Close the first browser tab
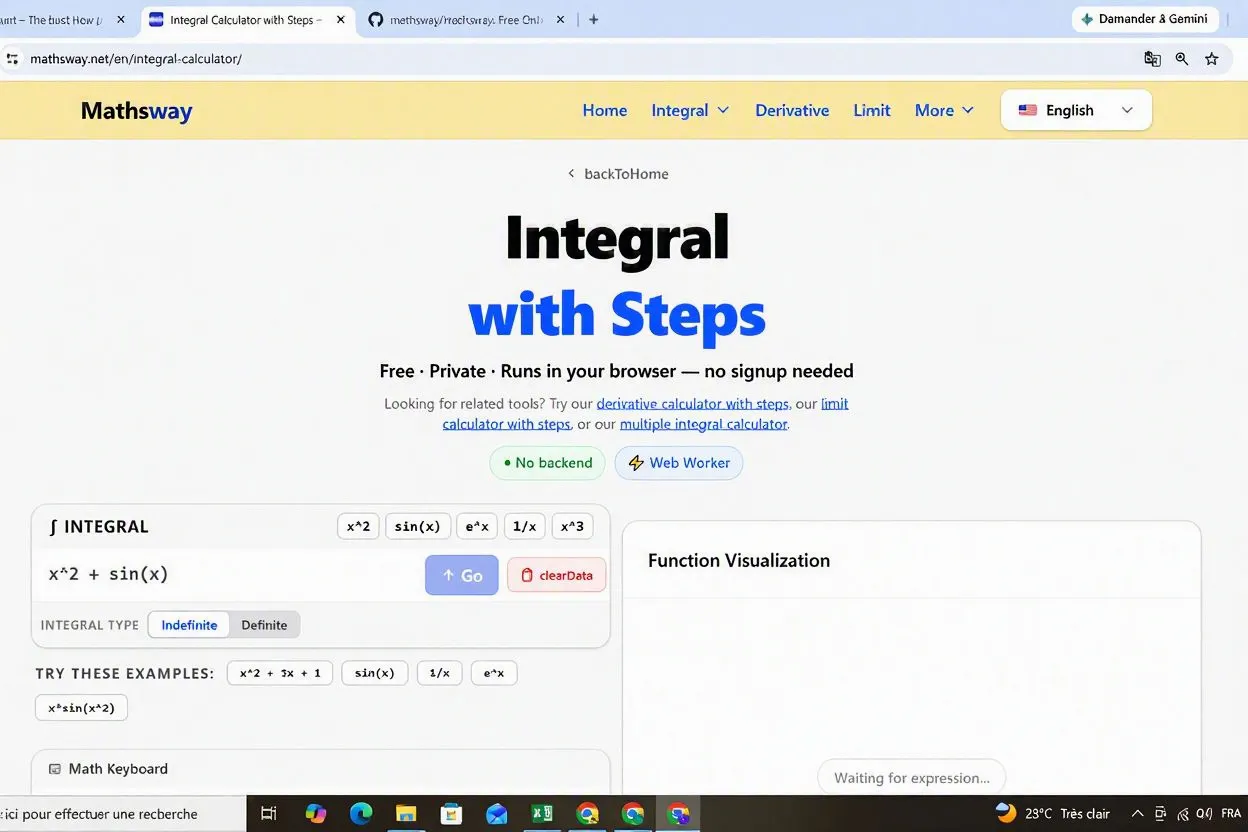Viewport: 1248px width, 832px height. pos(121,19)
